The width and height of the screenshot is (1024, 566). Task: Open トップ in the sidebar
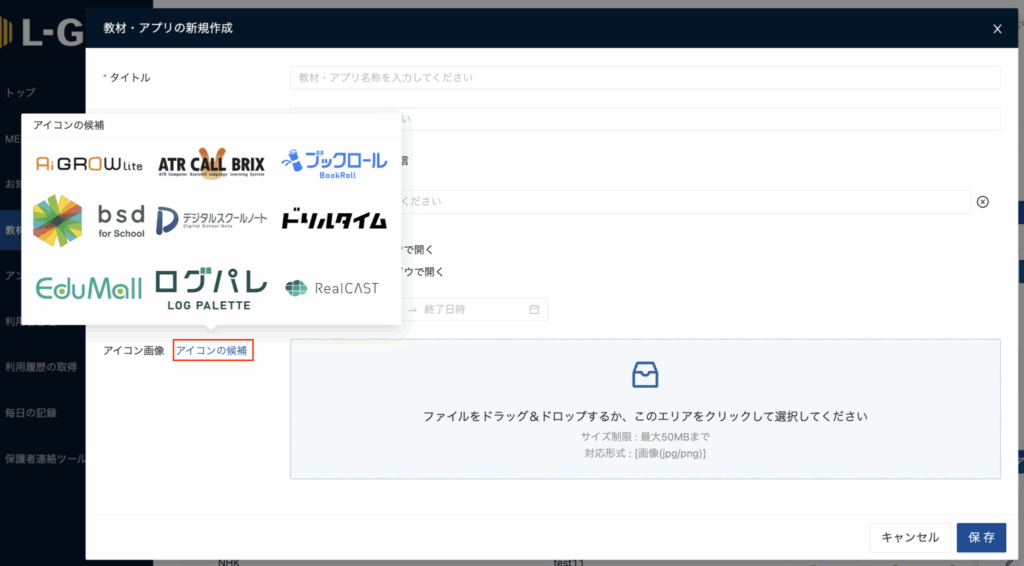21,93
